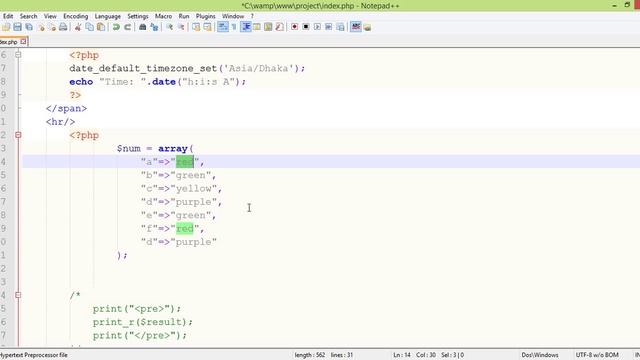Click the </span> closing tag line
Image resolution: width=640 pixels, height=360 pixels.
pos(67,109)
